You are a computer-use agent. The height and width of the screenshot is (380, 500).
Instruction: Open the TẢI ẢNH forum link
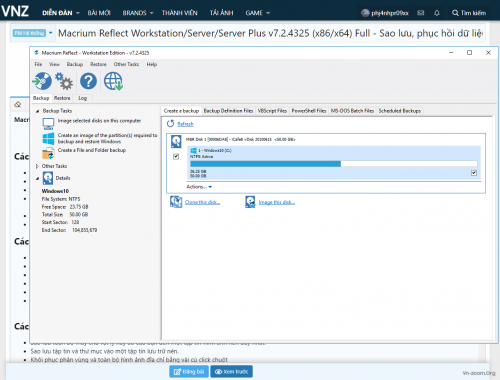click(x=221, y=13)
